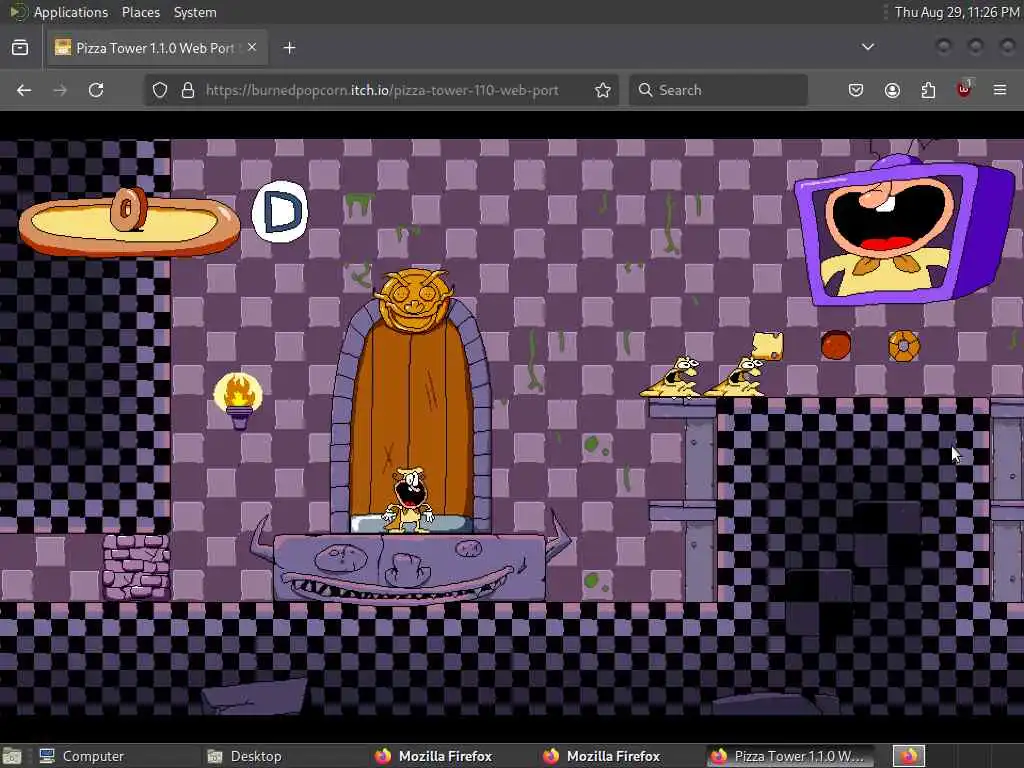This screenshot has width=1024, height=768.
Task: Click the forward navigation arrow
Action: [x=60, y=90]
